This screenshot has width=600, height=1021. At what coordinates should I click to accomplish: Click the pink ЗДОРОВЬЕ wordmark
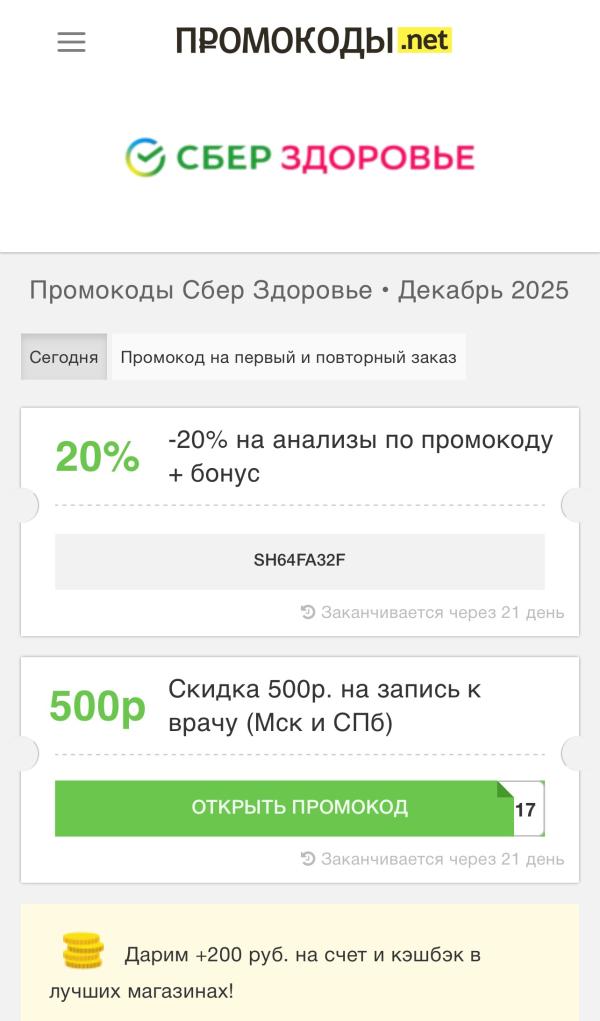(x=377, y=158)
